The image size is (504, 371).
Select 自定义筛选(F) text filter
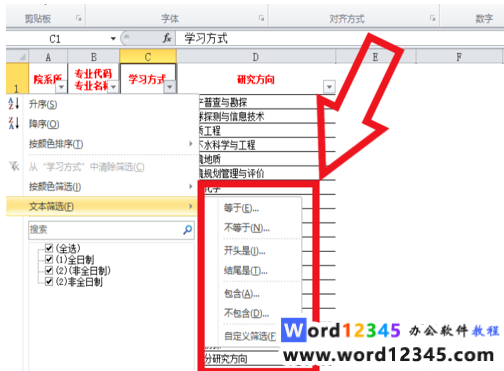pos(250,336)
